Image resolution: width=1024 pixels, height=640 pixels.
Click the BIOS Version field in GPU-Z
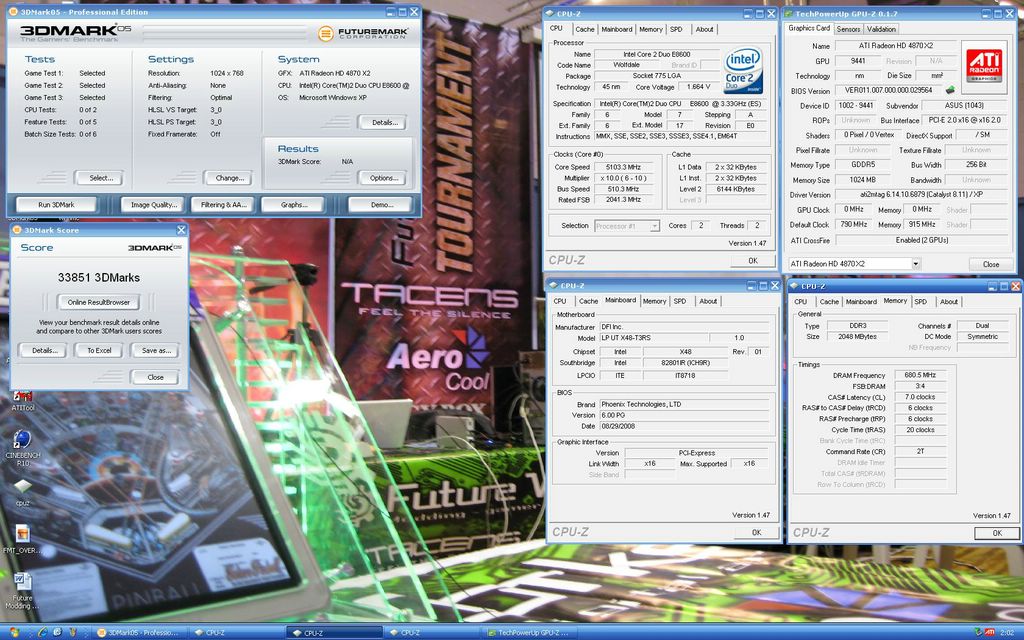coord(888,91)
